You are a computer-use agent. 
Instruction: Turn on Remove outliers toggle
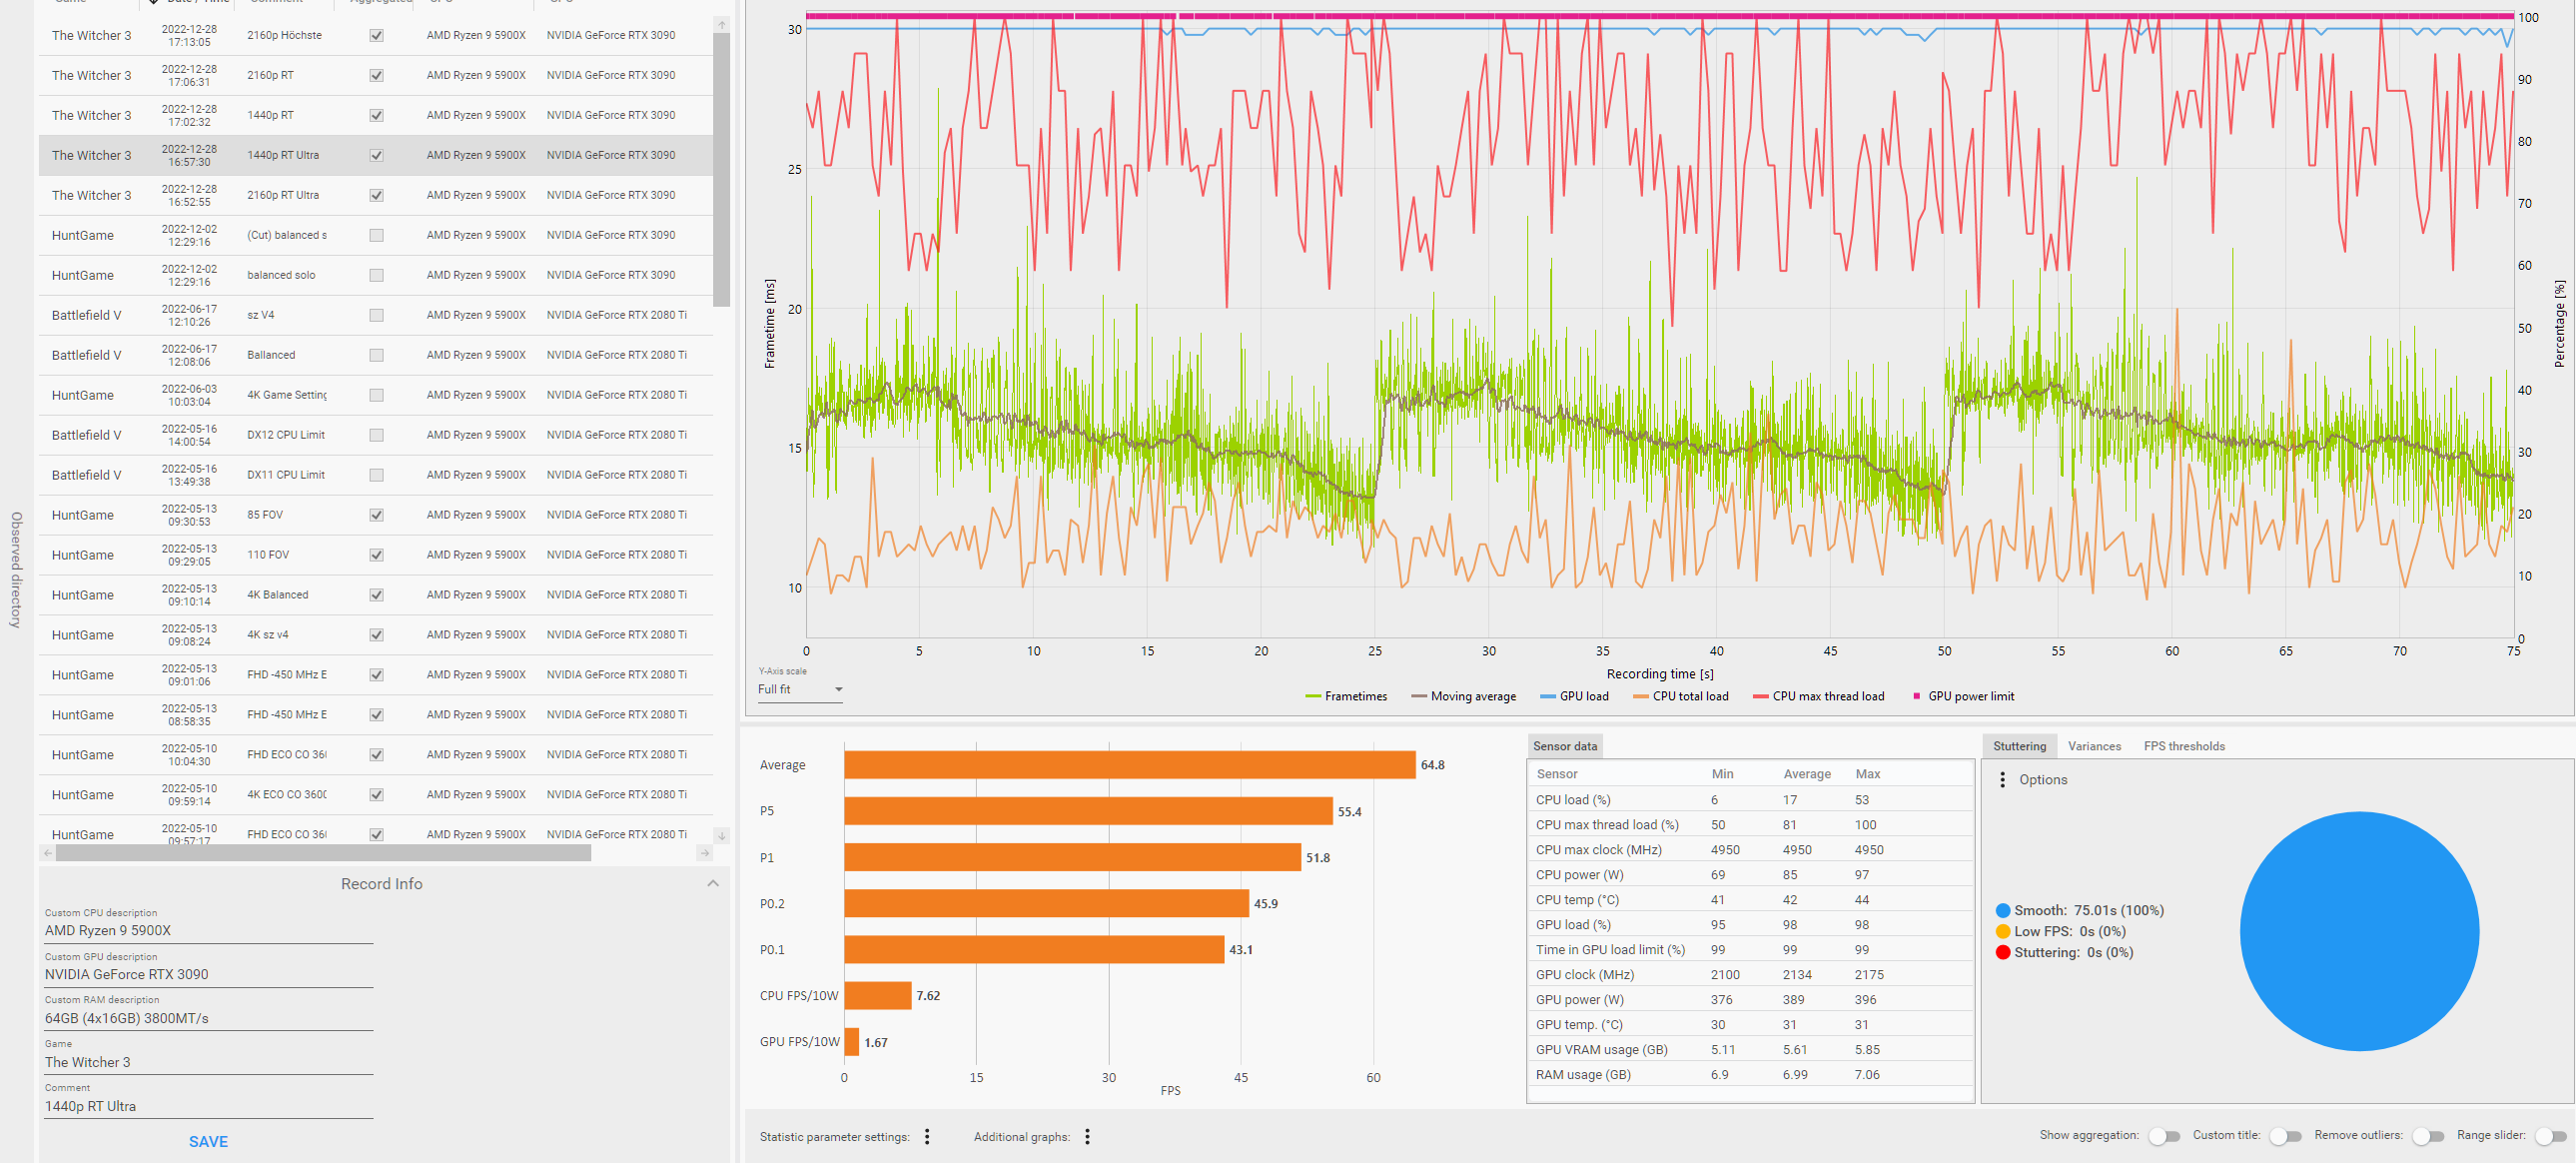(x=2427, y=1136)
